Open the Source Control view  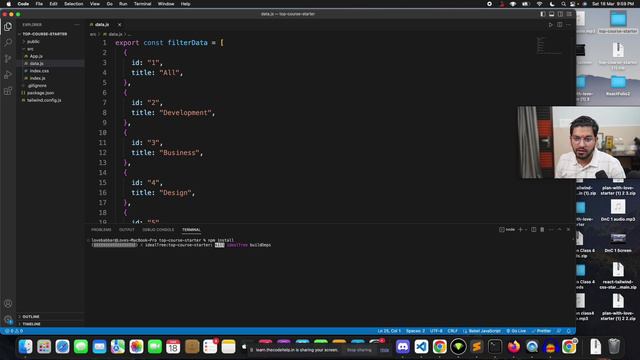click(8, 59)
